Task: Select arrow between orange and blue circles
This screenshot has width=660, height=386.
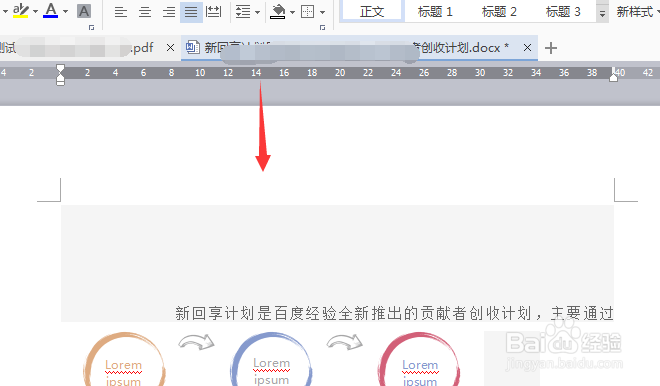Action: click(197, 342)
